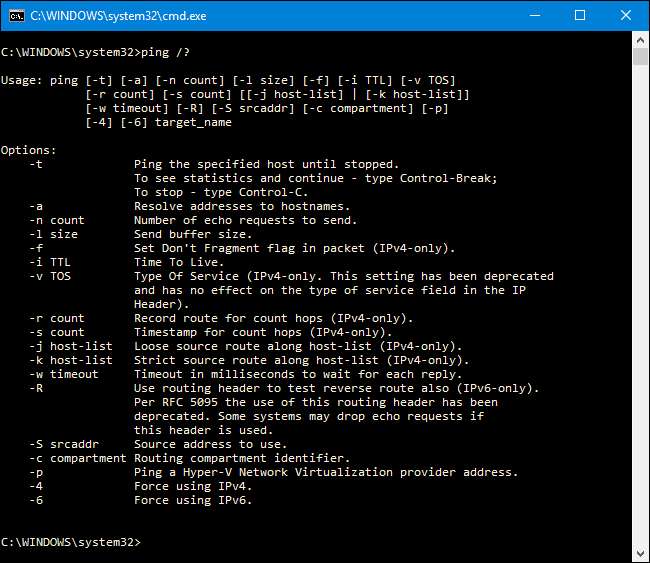Open the cmd system menu icon
The height and width of the screenshot is (563, 650).
[x=15, y=16]
